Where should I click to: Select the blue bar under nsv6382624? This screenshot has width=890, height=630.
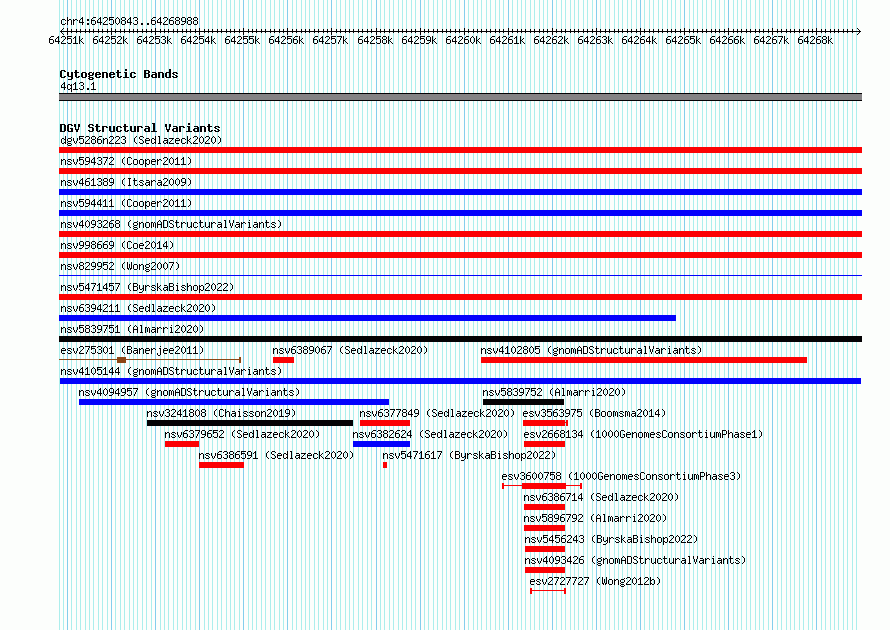tap(381, 444)
